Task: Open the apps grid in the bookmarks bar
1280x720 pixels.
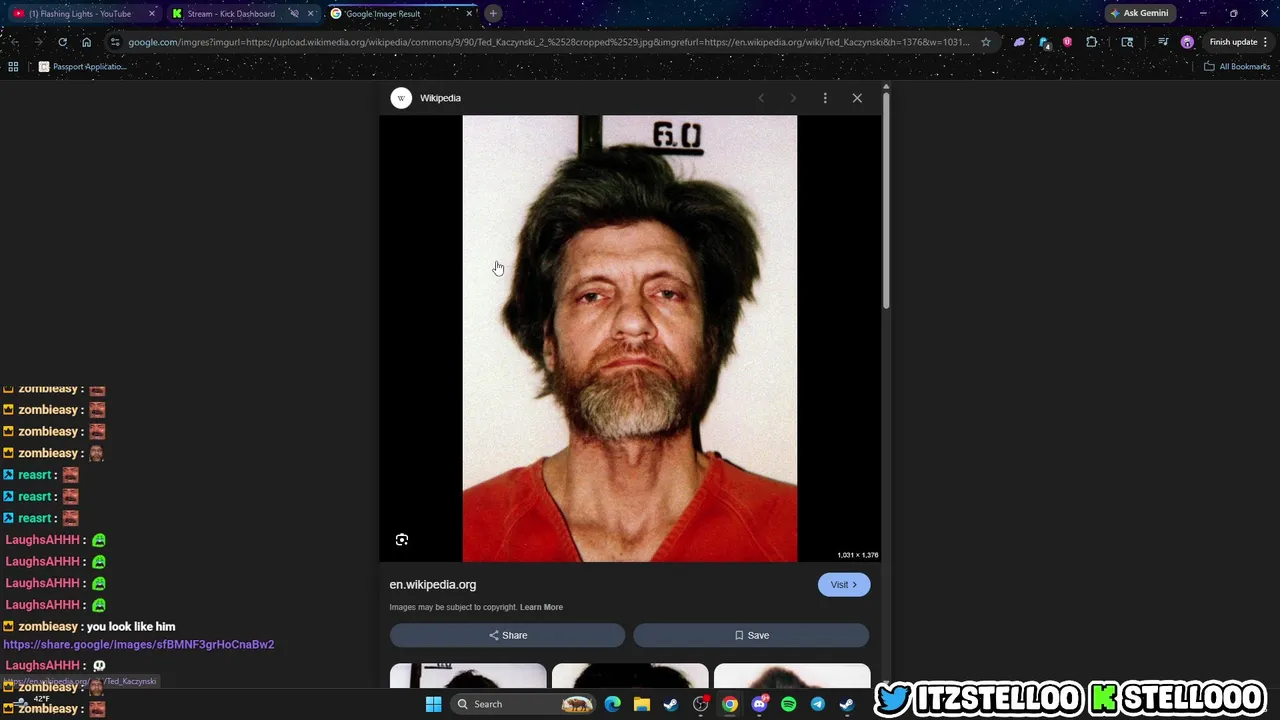Action: [x=13, y=67]
